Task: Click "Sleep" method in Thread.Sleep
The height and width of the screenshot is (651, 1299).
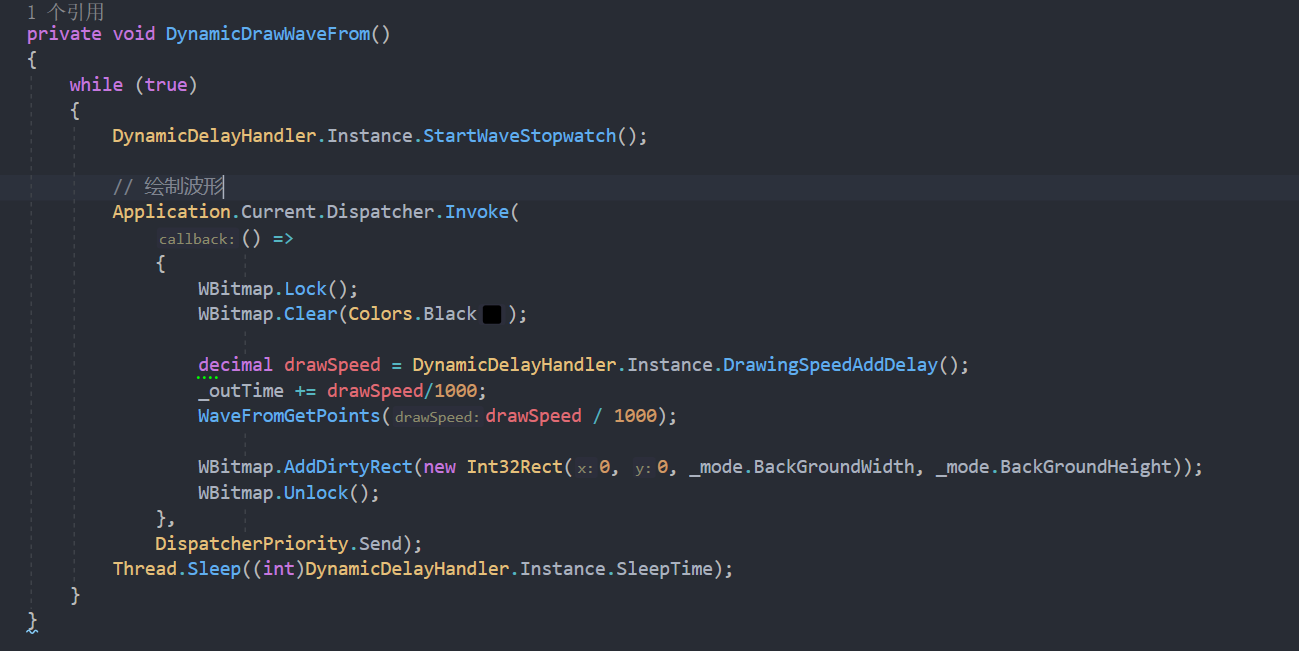Action: click(214, 569)
